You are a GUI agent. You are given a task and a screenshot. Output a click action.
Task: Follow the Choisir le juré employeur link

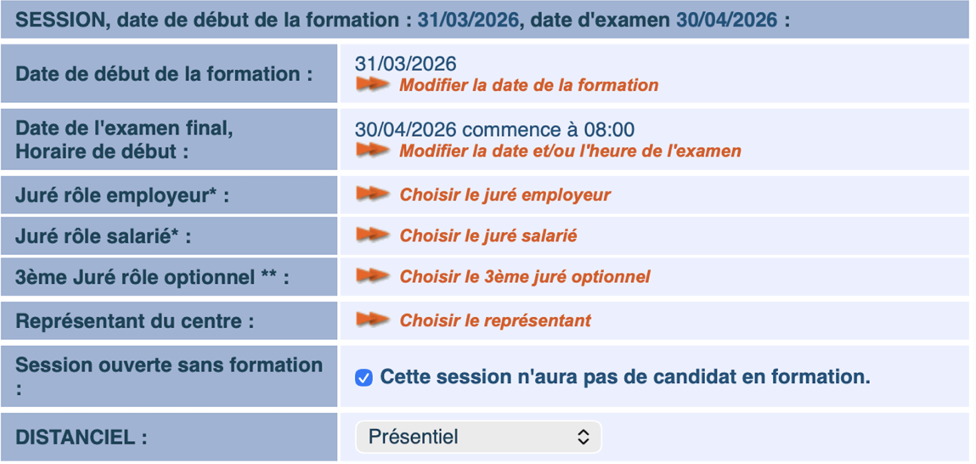pyautogui.click(x=505, y=194)
